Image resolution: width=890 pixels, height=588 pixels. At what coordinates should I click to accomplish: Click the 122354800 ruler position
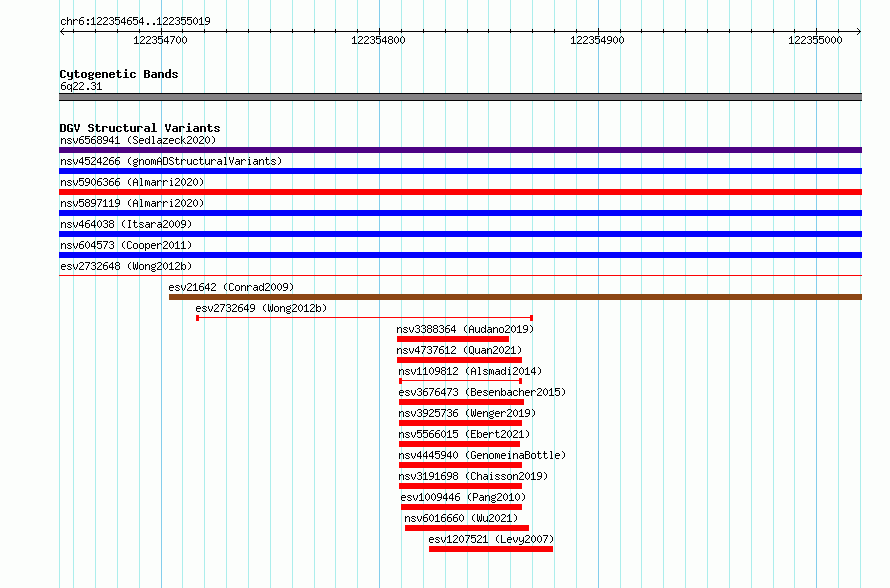point(379,40)
